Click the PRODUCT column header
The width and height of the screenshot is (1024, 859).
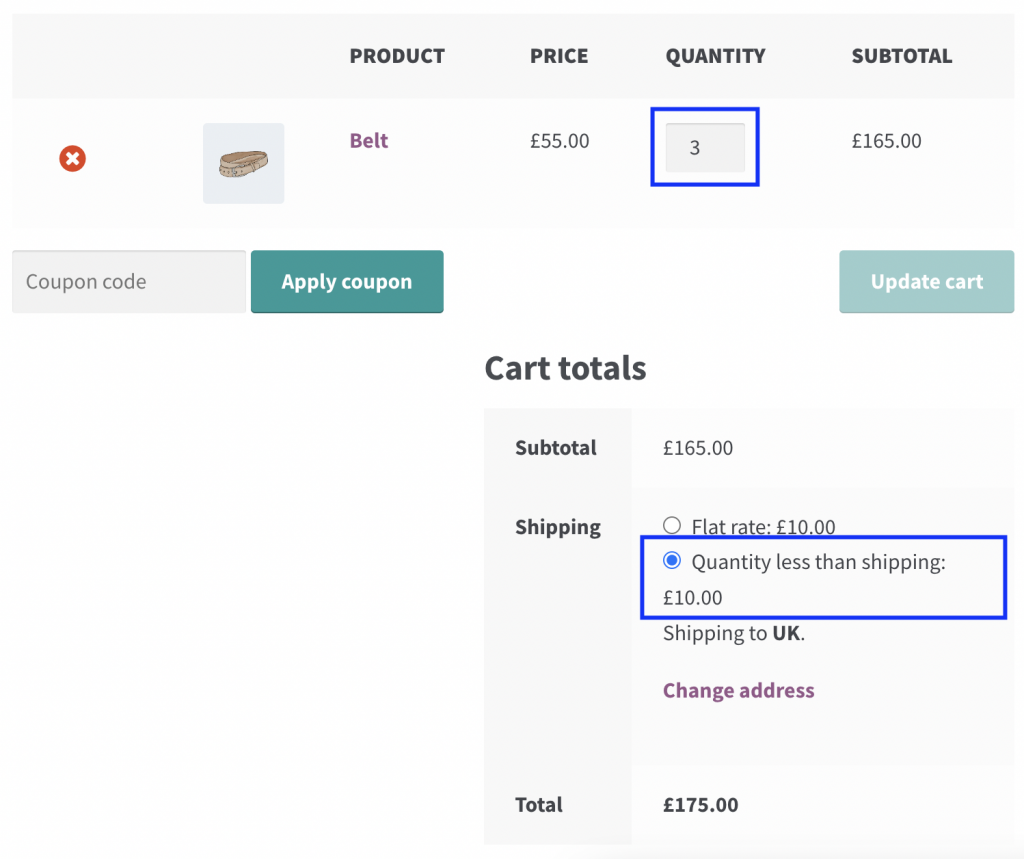pyautogui.click(x=397, y=56)
